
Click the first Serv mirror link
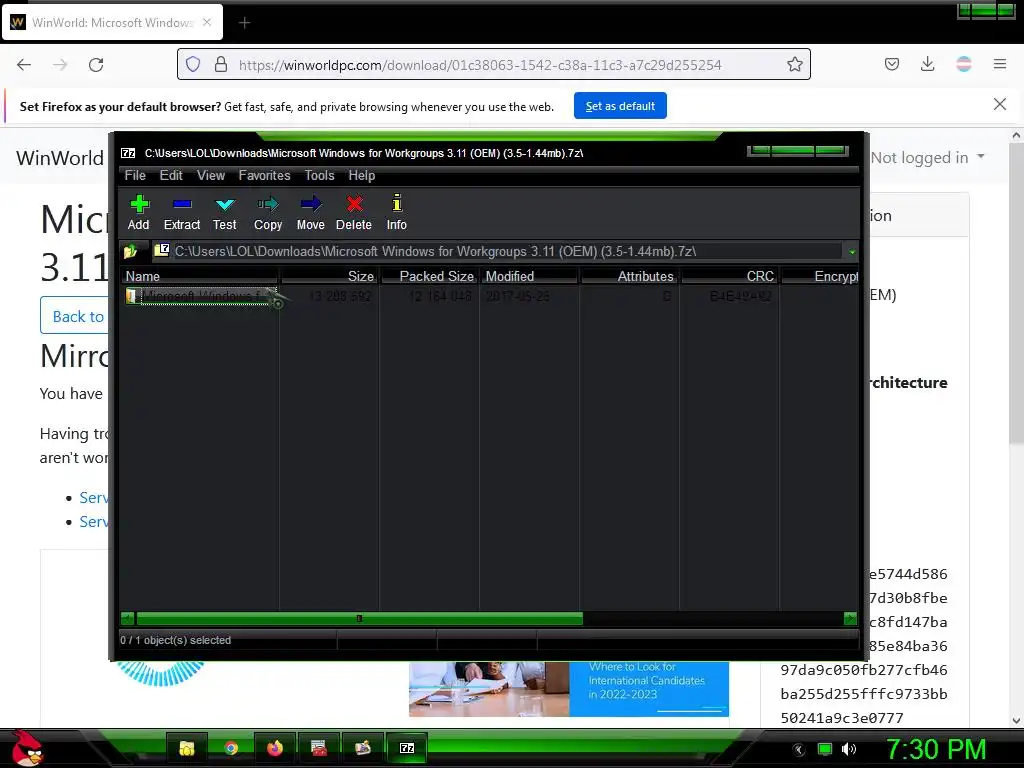[94, 498]
